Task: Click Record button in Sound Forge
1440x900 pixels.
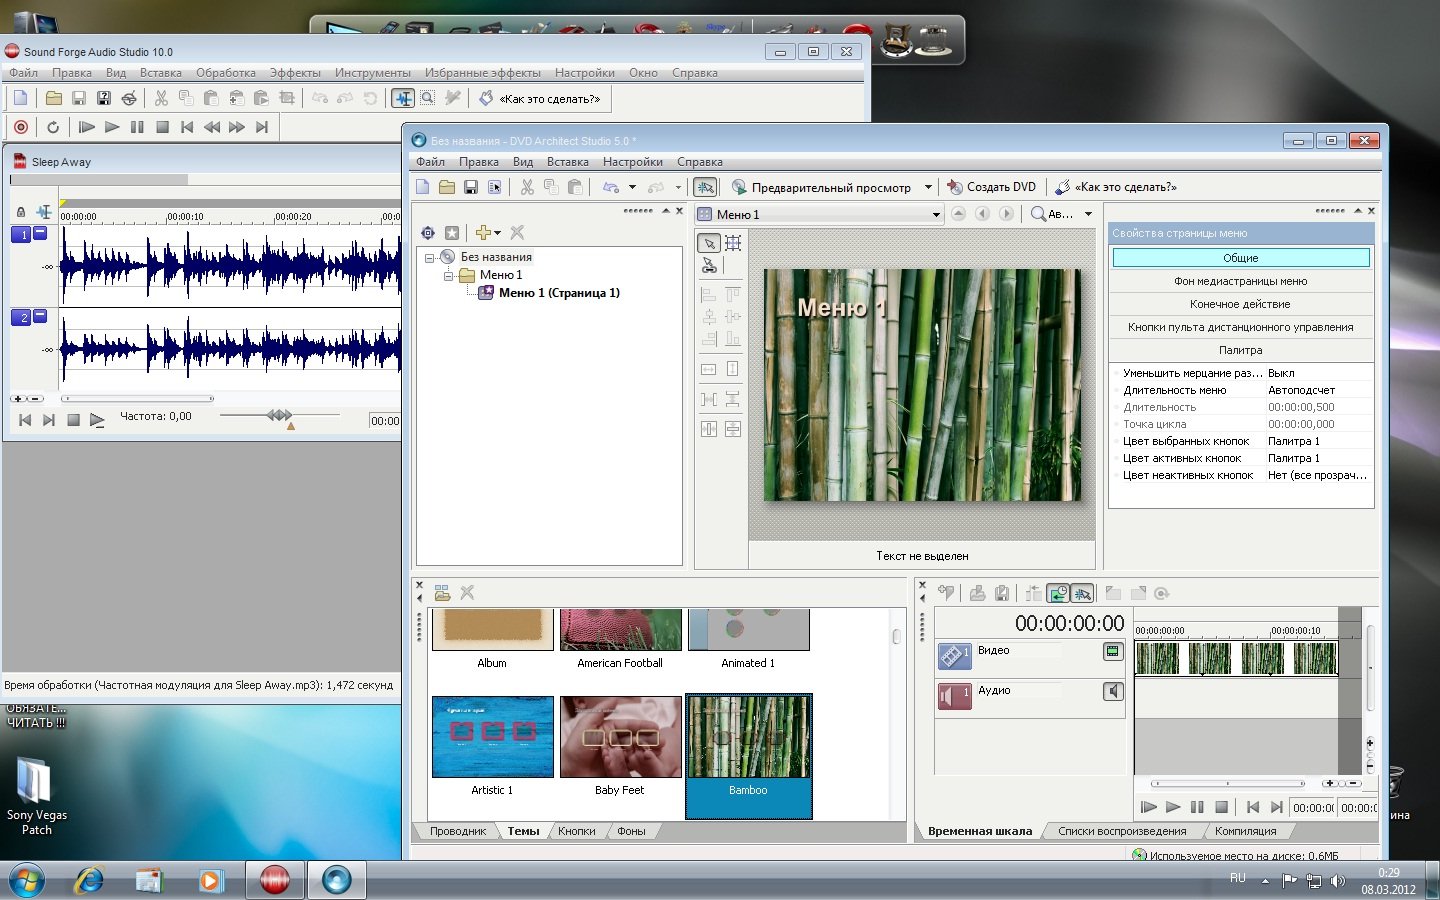Action: 21,127
